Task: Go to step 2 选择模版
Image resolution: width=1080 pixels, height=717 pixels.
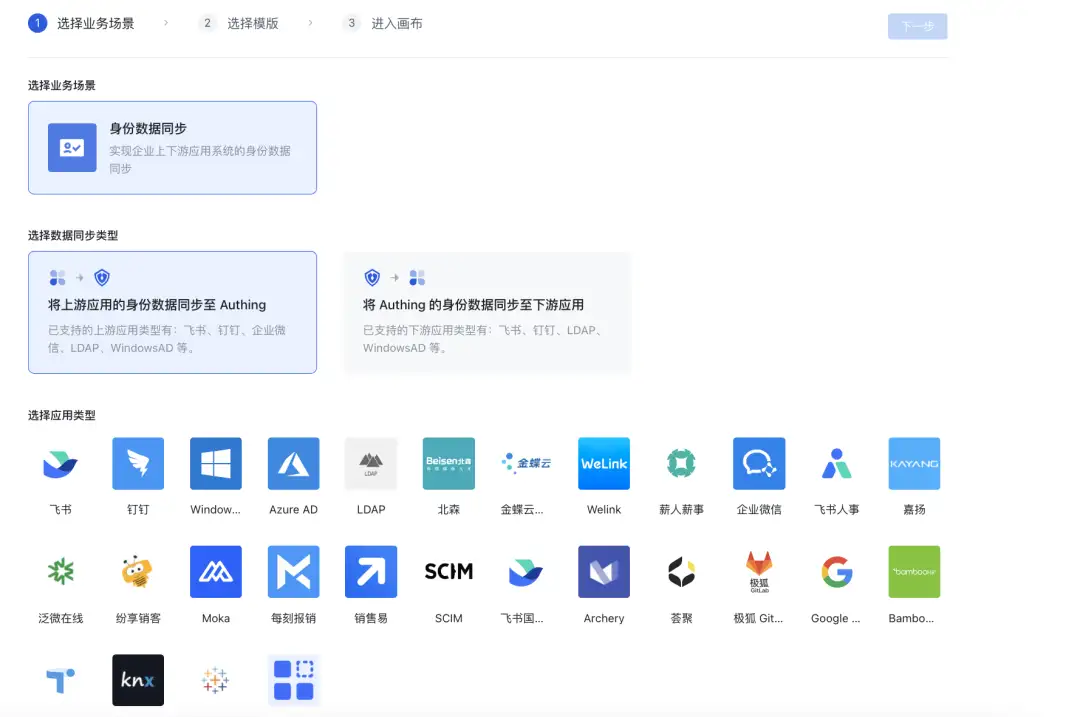Action: tap(238, 23)
